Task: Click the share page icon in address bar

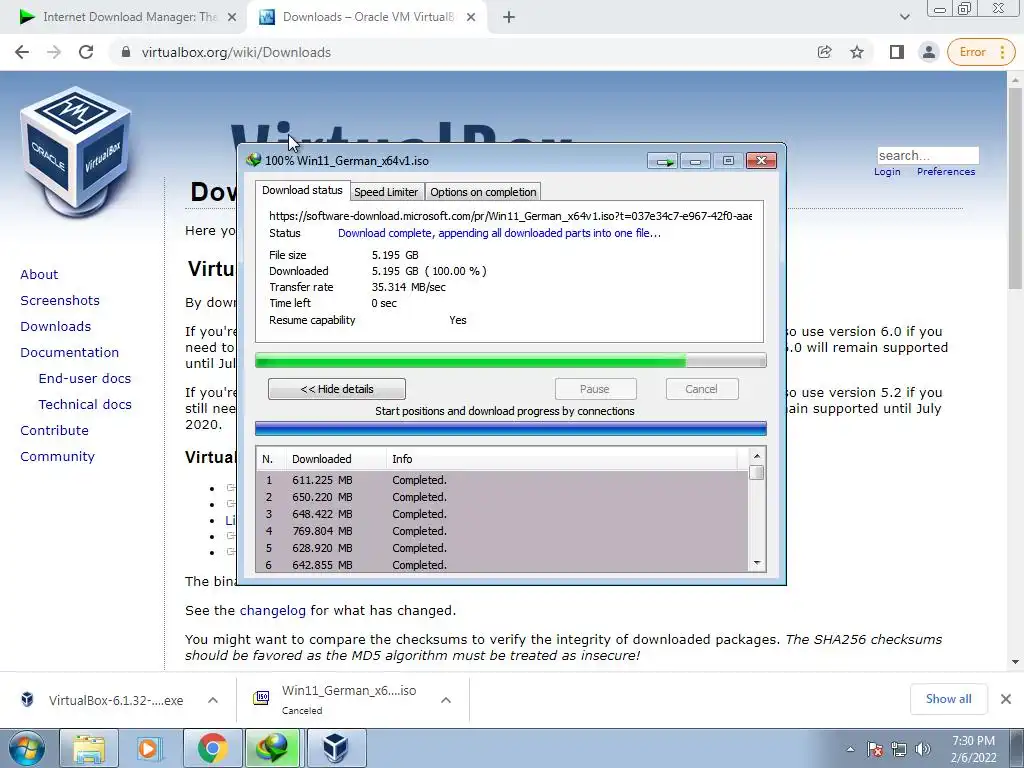Action: 825,52
